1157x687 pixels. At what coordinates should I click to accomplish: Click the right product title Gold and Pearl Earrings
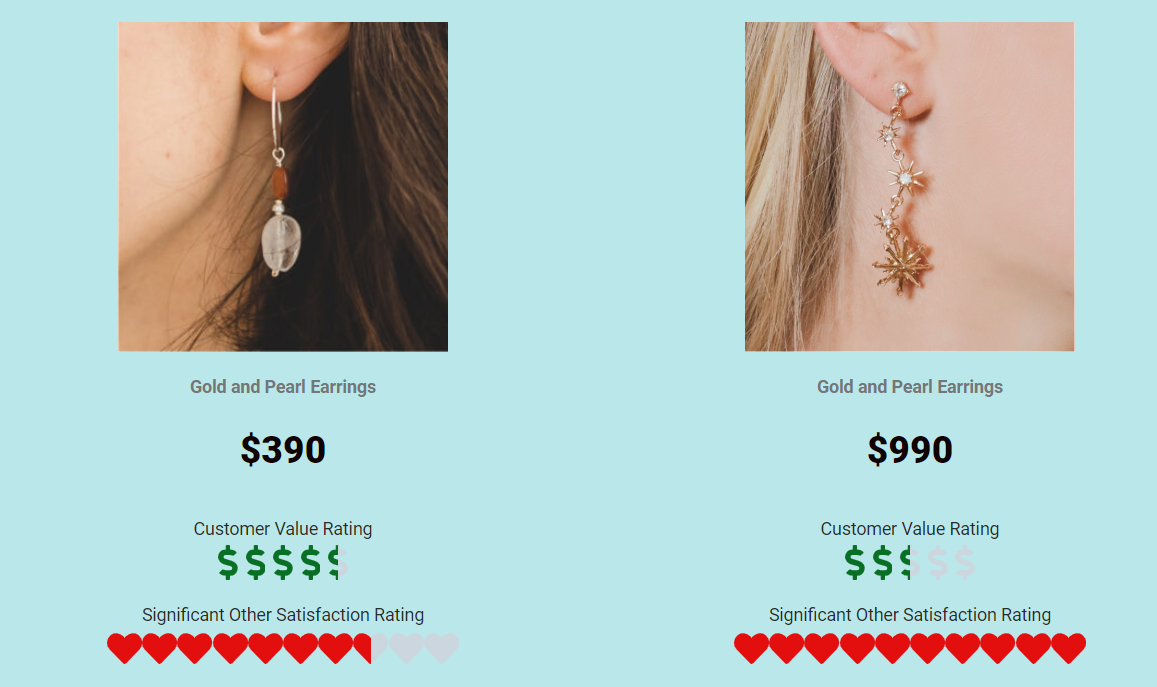pos(909,387)
